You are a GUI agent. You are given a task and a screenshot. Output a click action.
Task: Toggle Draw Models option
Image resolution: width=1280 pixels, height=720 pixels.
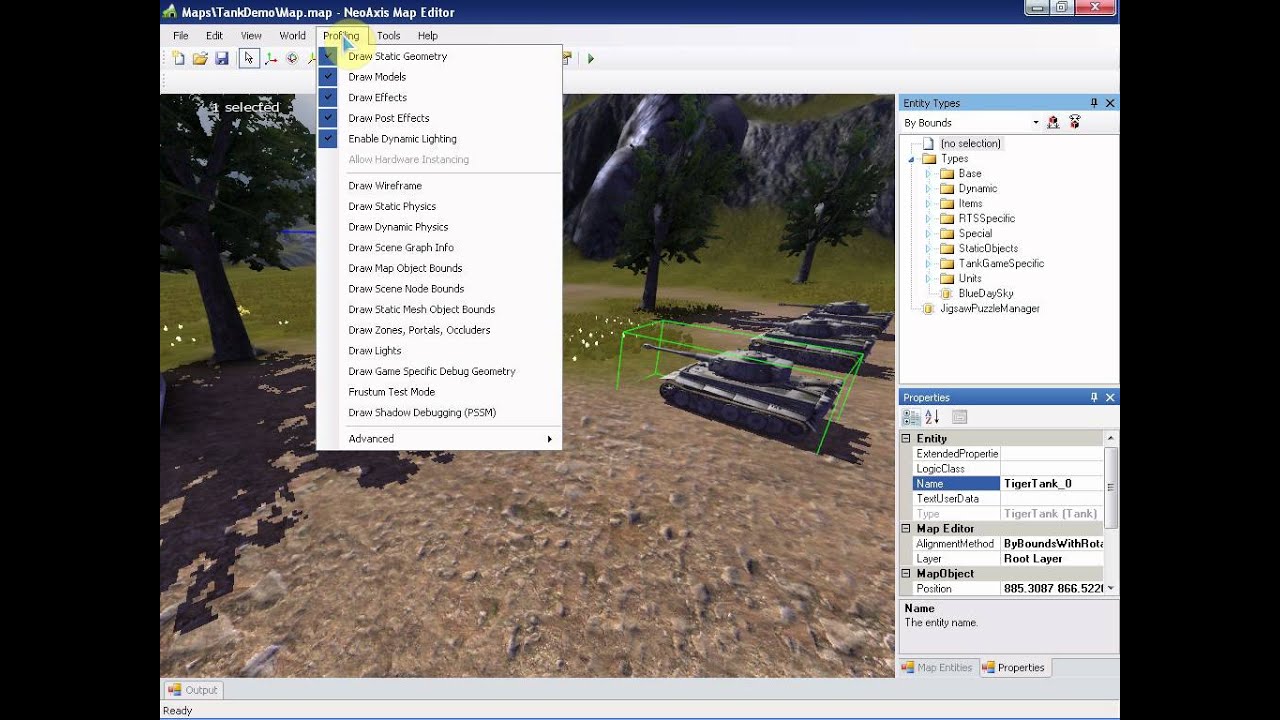[439, 77]
